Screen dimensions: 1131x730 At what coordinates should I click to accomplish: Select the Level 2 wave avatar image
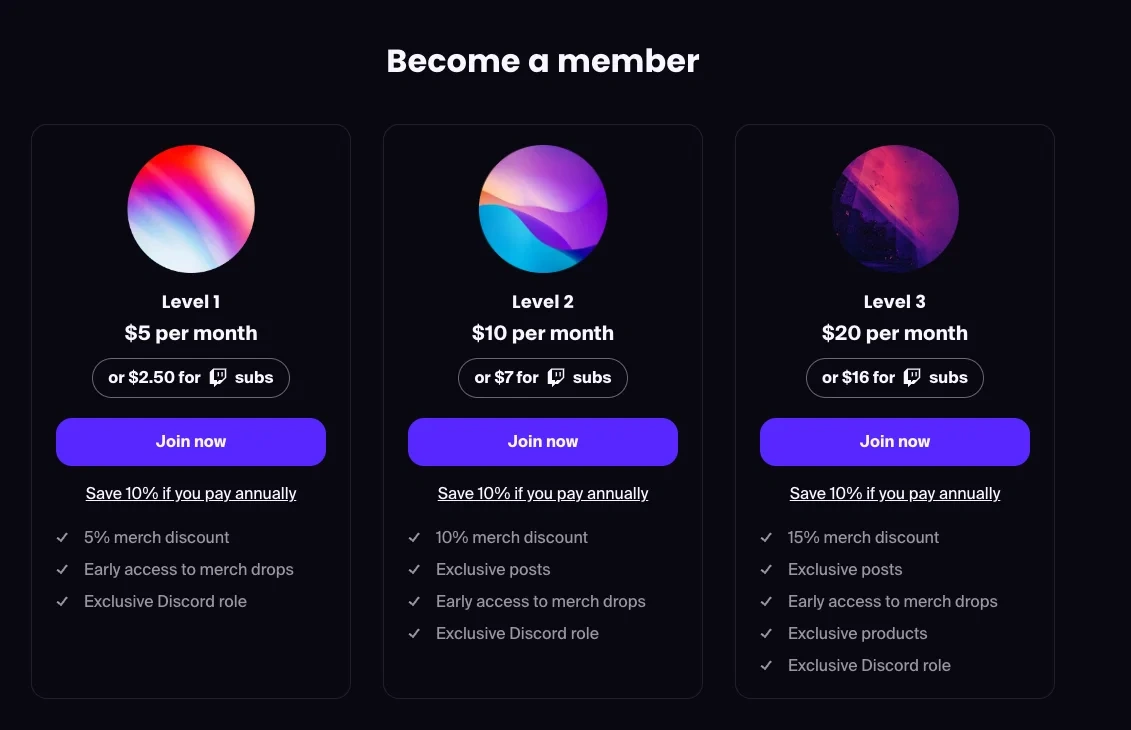[x=542, y=209]
